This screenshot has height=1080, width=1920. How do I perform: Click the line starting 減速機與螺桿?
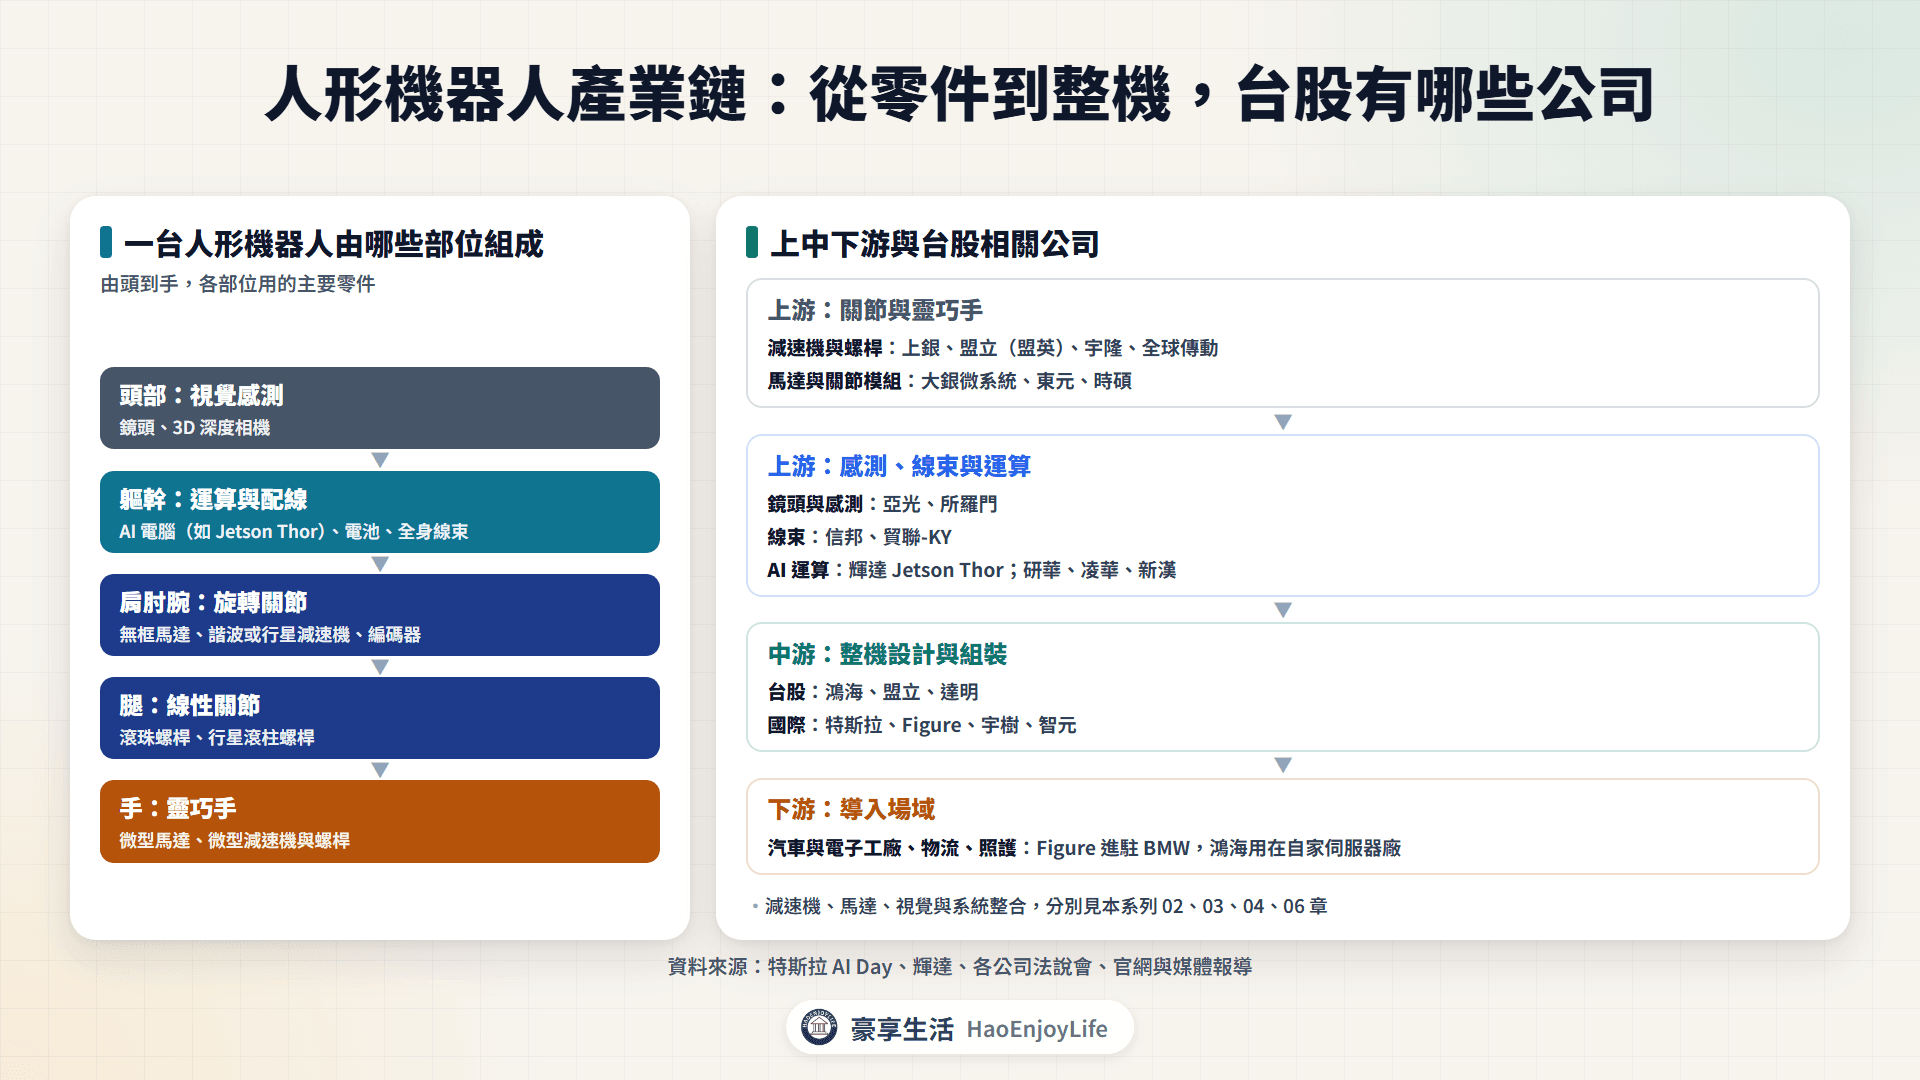(993, 348)
